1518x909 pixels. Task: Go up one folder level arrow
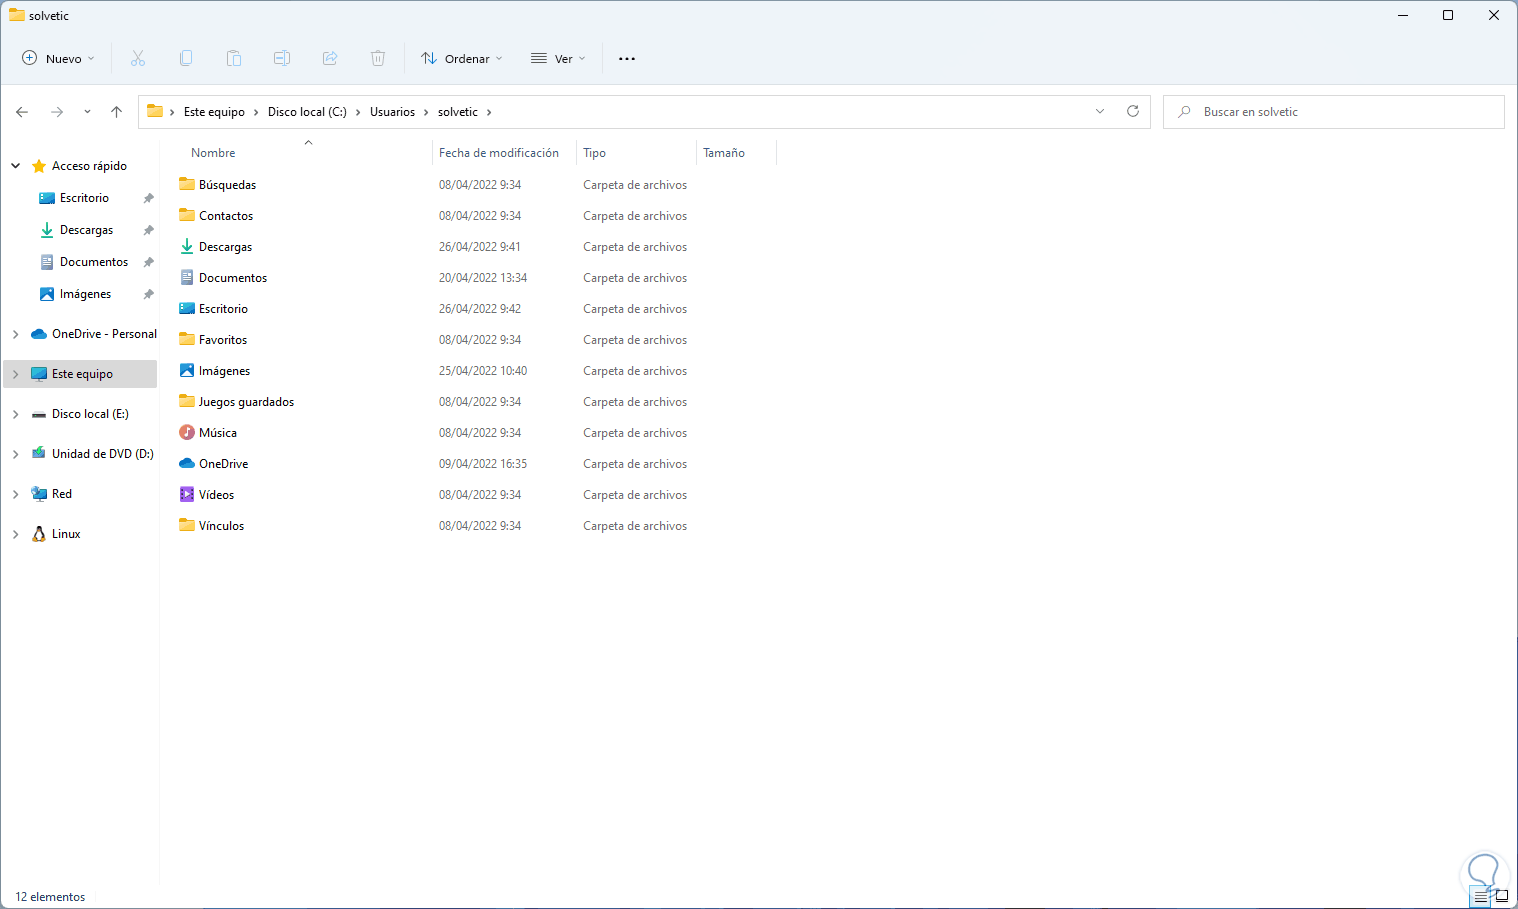[116, 112]
